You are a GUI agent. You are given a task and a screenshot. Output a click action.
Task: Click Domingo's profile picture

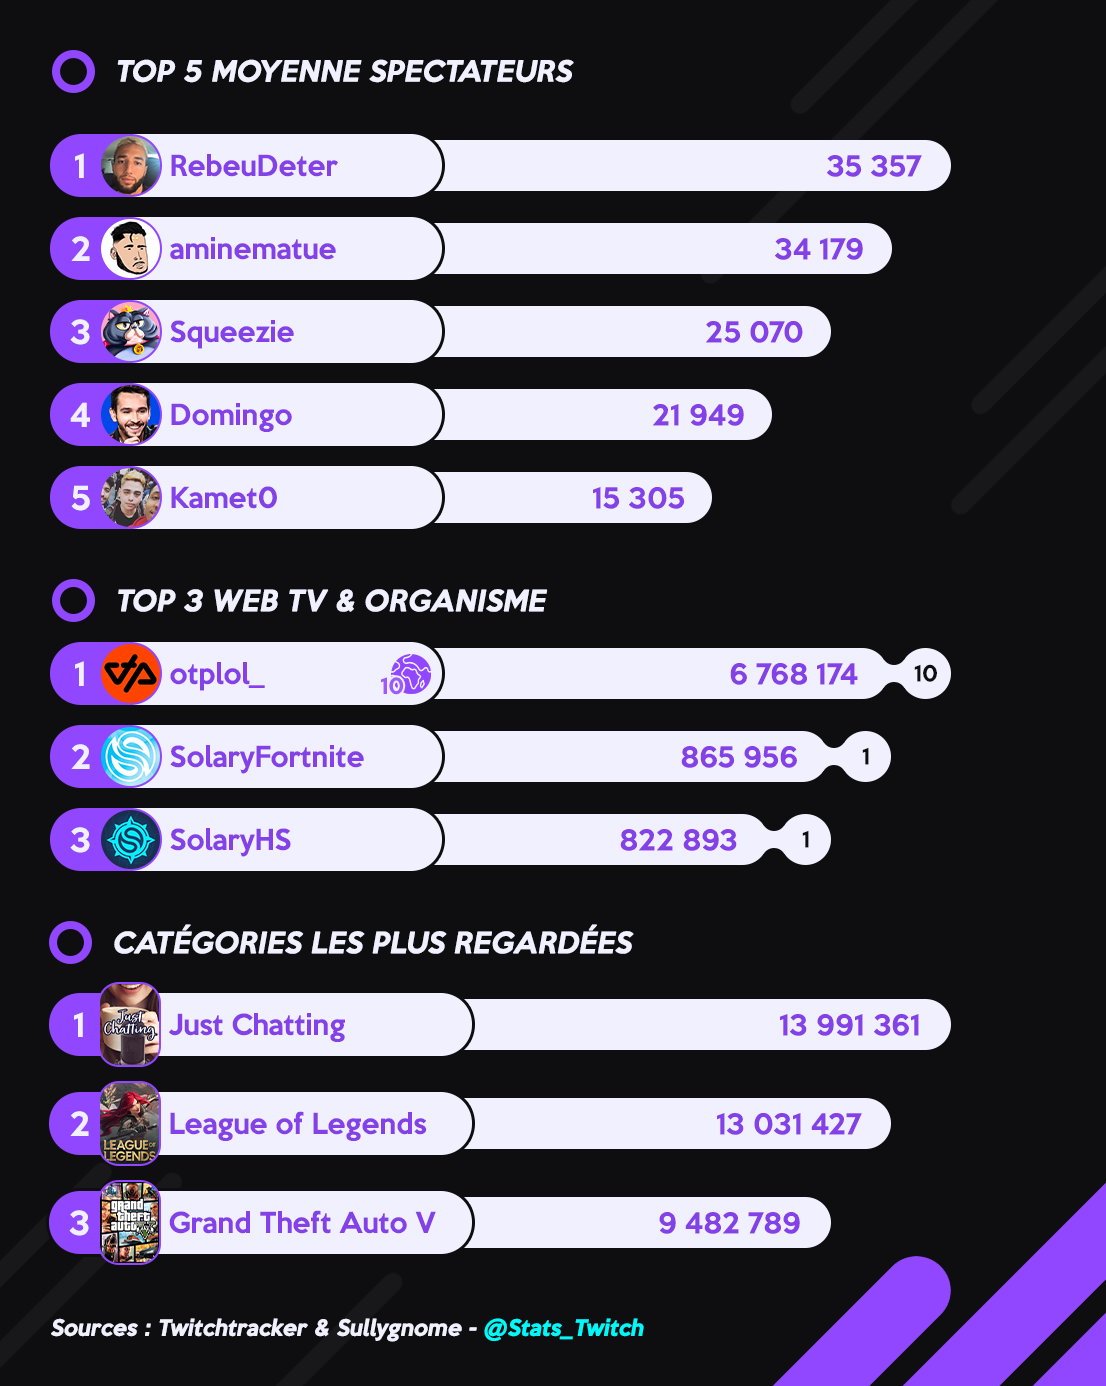[x=131, y=415]
